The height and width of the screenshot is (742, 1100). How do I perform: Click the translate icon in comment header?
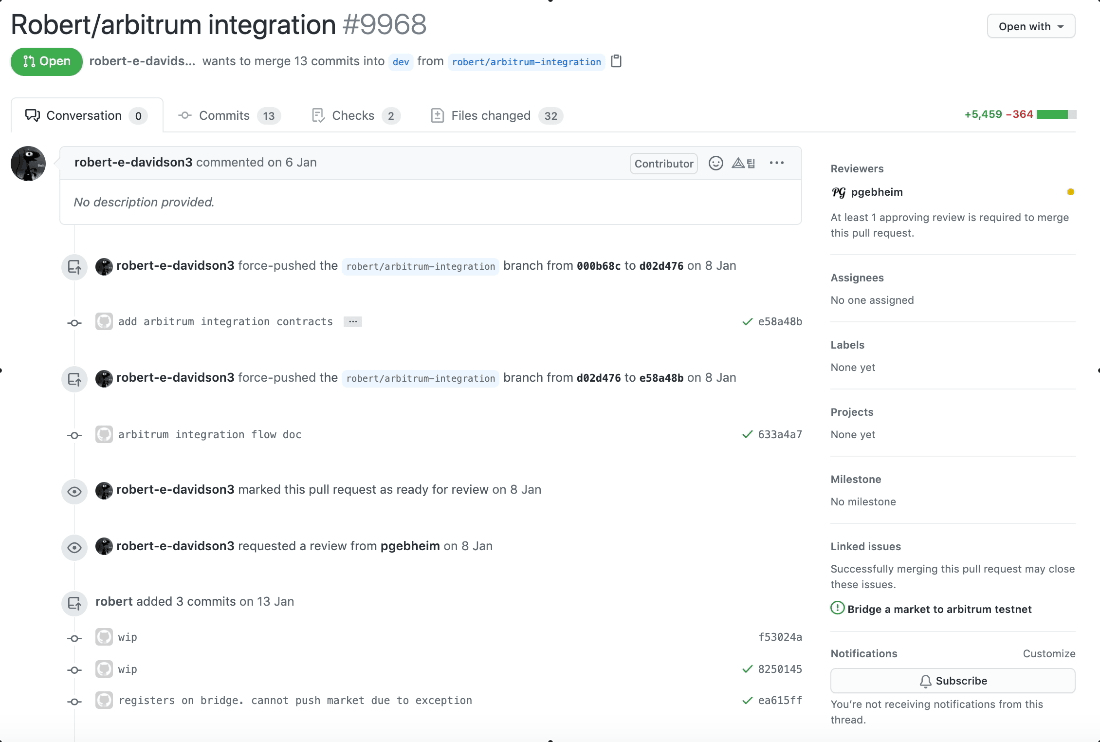(x=744, y=163)
